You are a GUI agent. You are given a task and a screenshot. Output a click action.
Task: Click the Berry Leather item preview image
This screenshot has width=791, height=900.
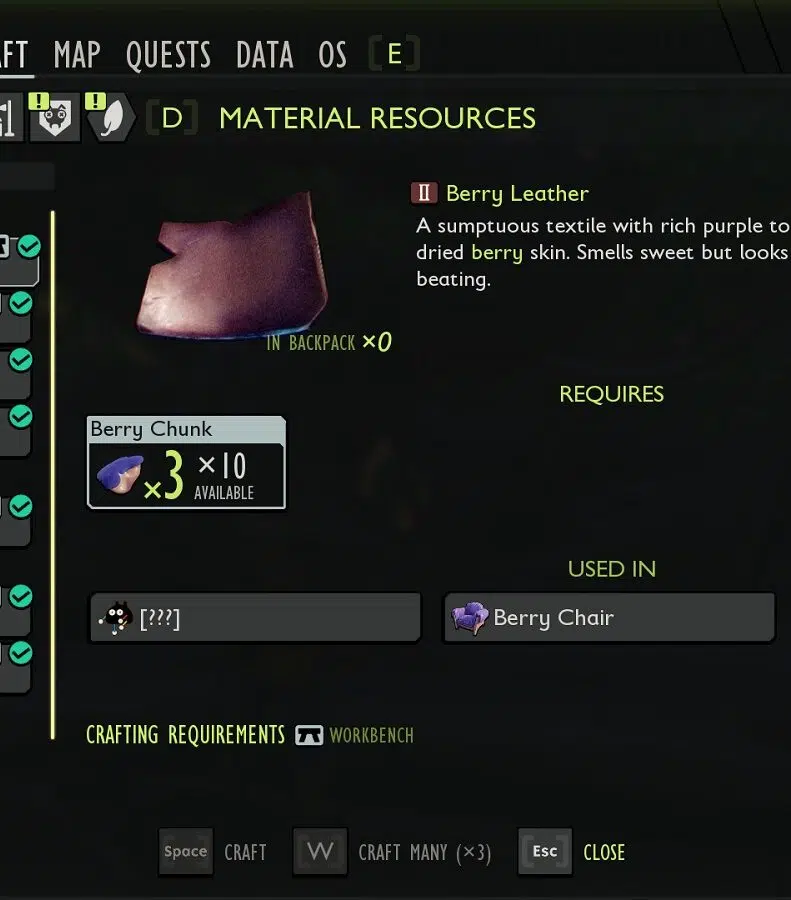coord(234,265)
